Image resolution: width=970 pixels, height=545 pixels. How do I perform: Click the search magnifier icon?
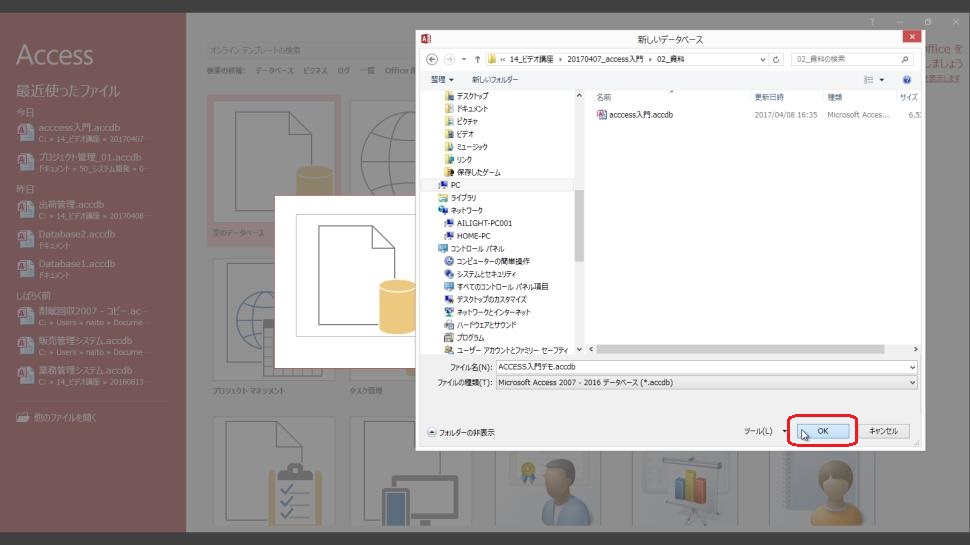pyautogui.click(x=904, y=59)
